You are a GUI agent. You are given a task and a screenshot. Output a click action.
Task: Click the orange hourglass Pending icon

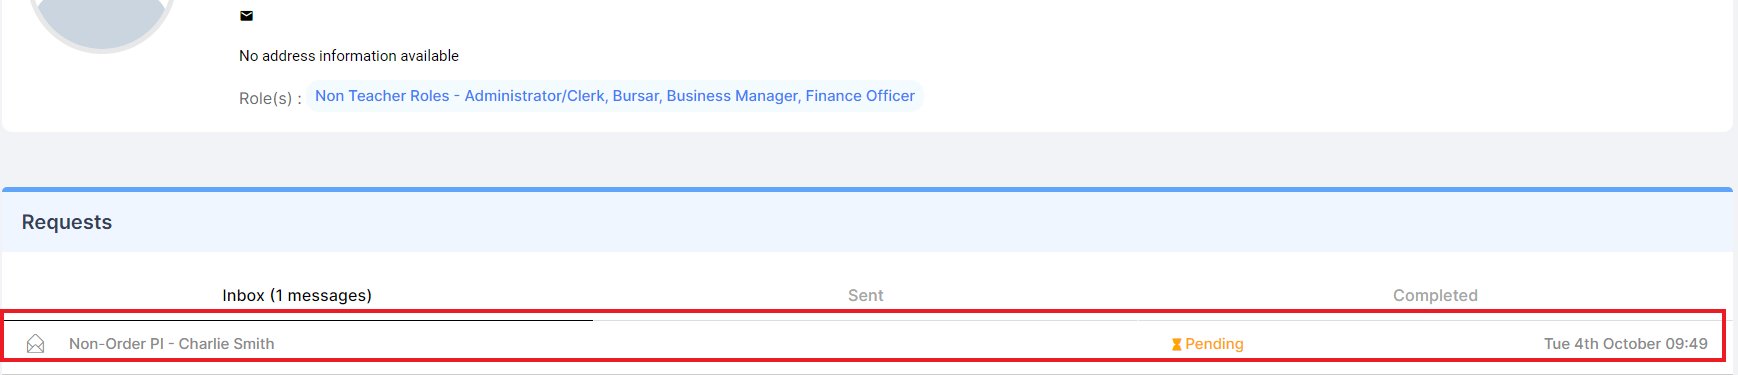point(1176,344)
